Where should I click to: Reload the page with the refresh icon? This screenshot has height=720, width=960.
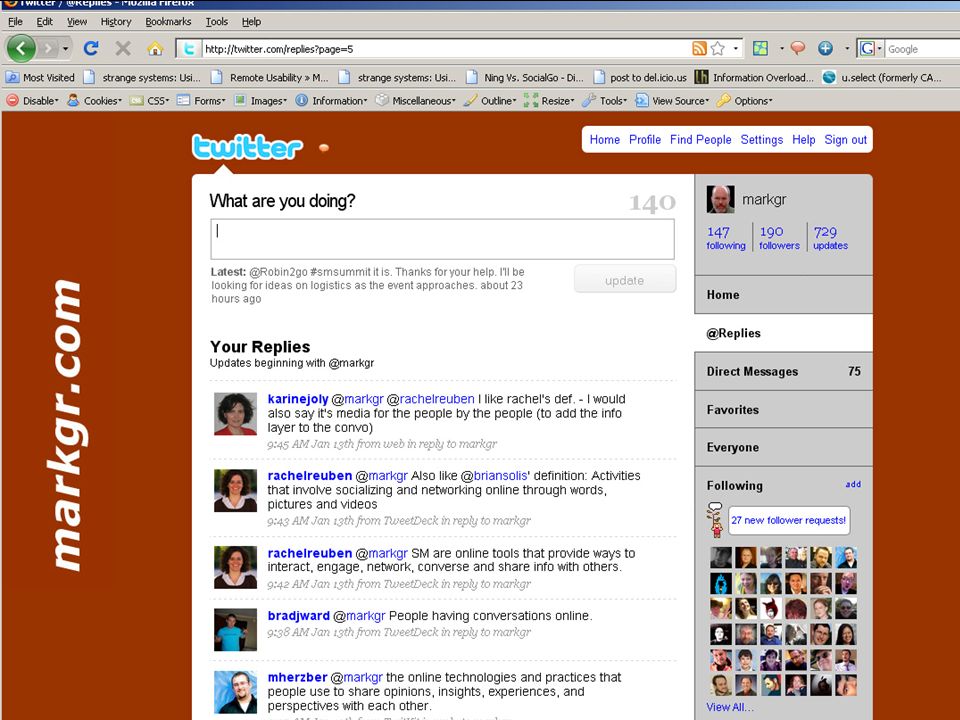coord(91,48)
